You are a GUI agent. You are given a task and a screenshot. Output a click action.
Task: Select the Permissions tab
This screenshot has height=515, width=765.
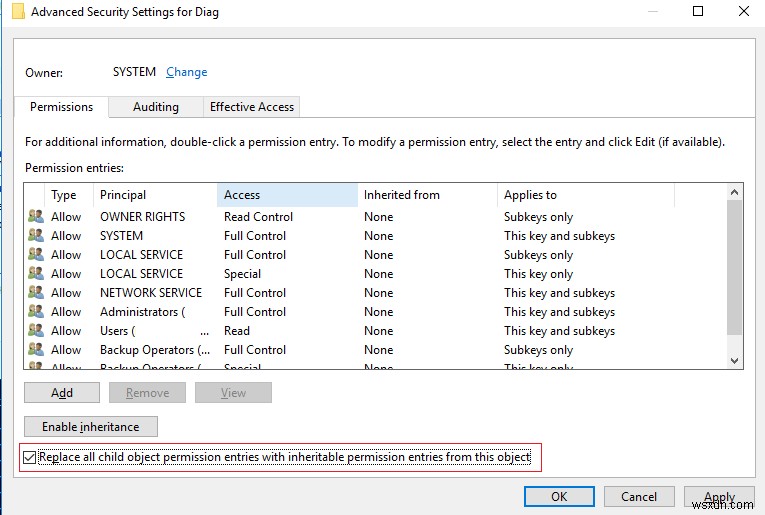61,107
